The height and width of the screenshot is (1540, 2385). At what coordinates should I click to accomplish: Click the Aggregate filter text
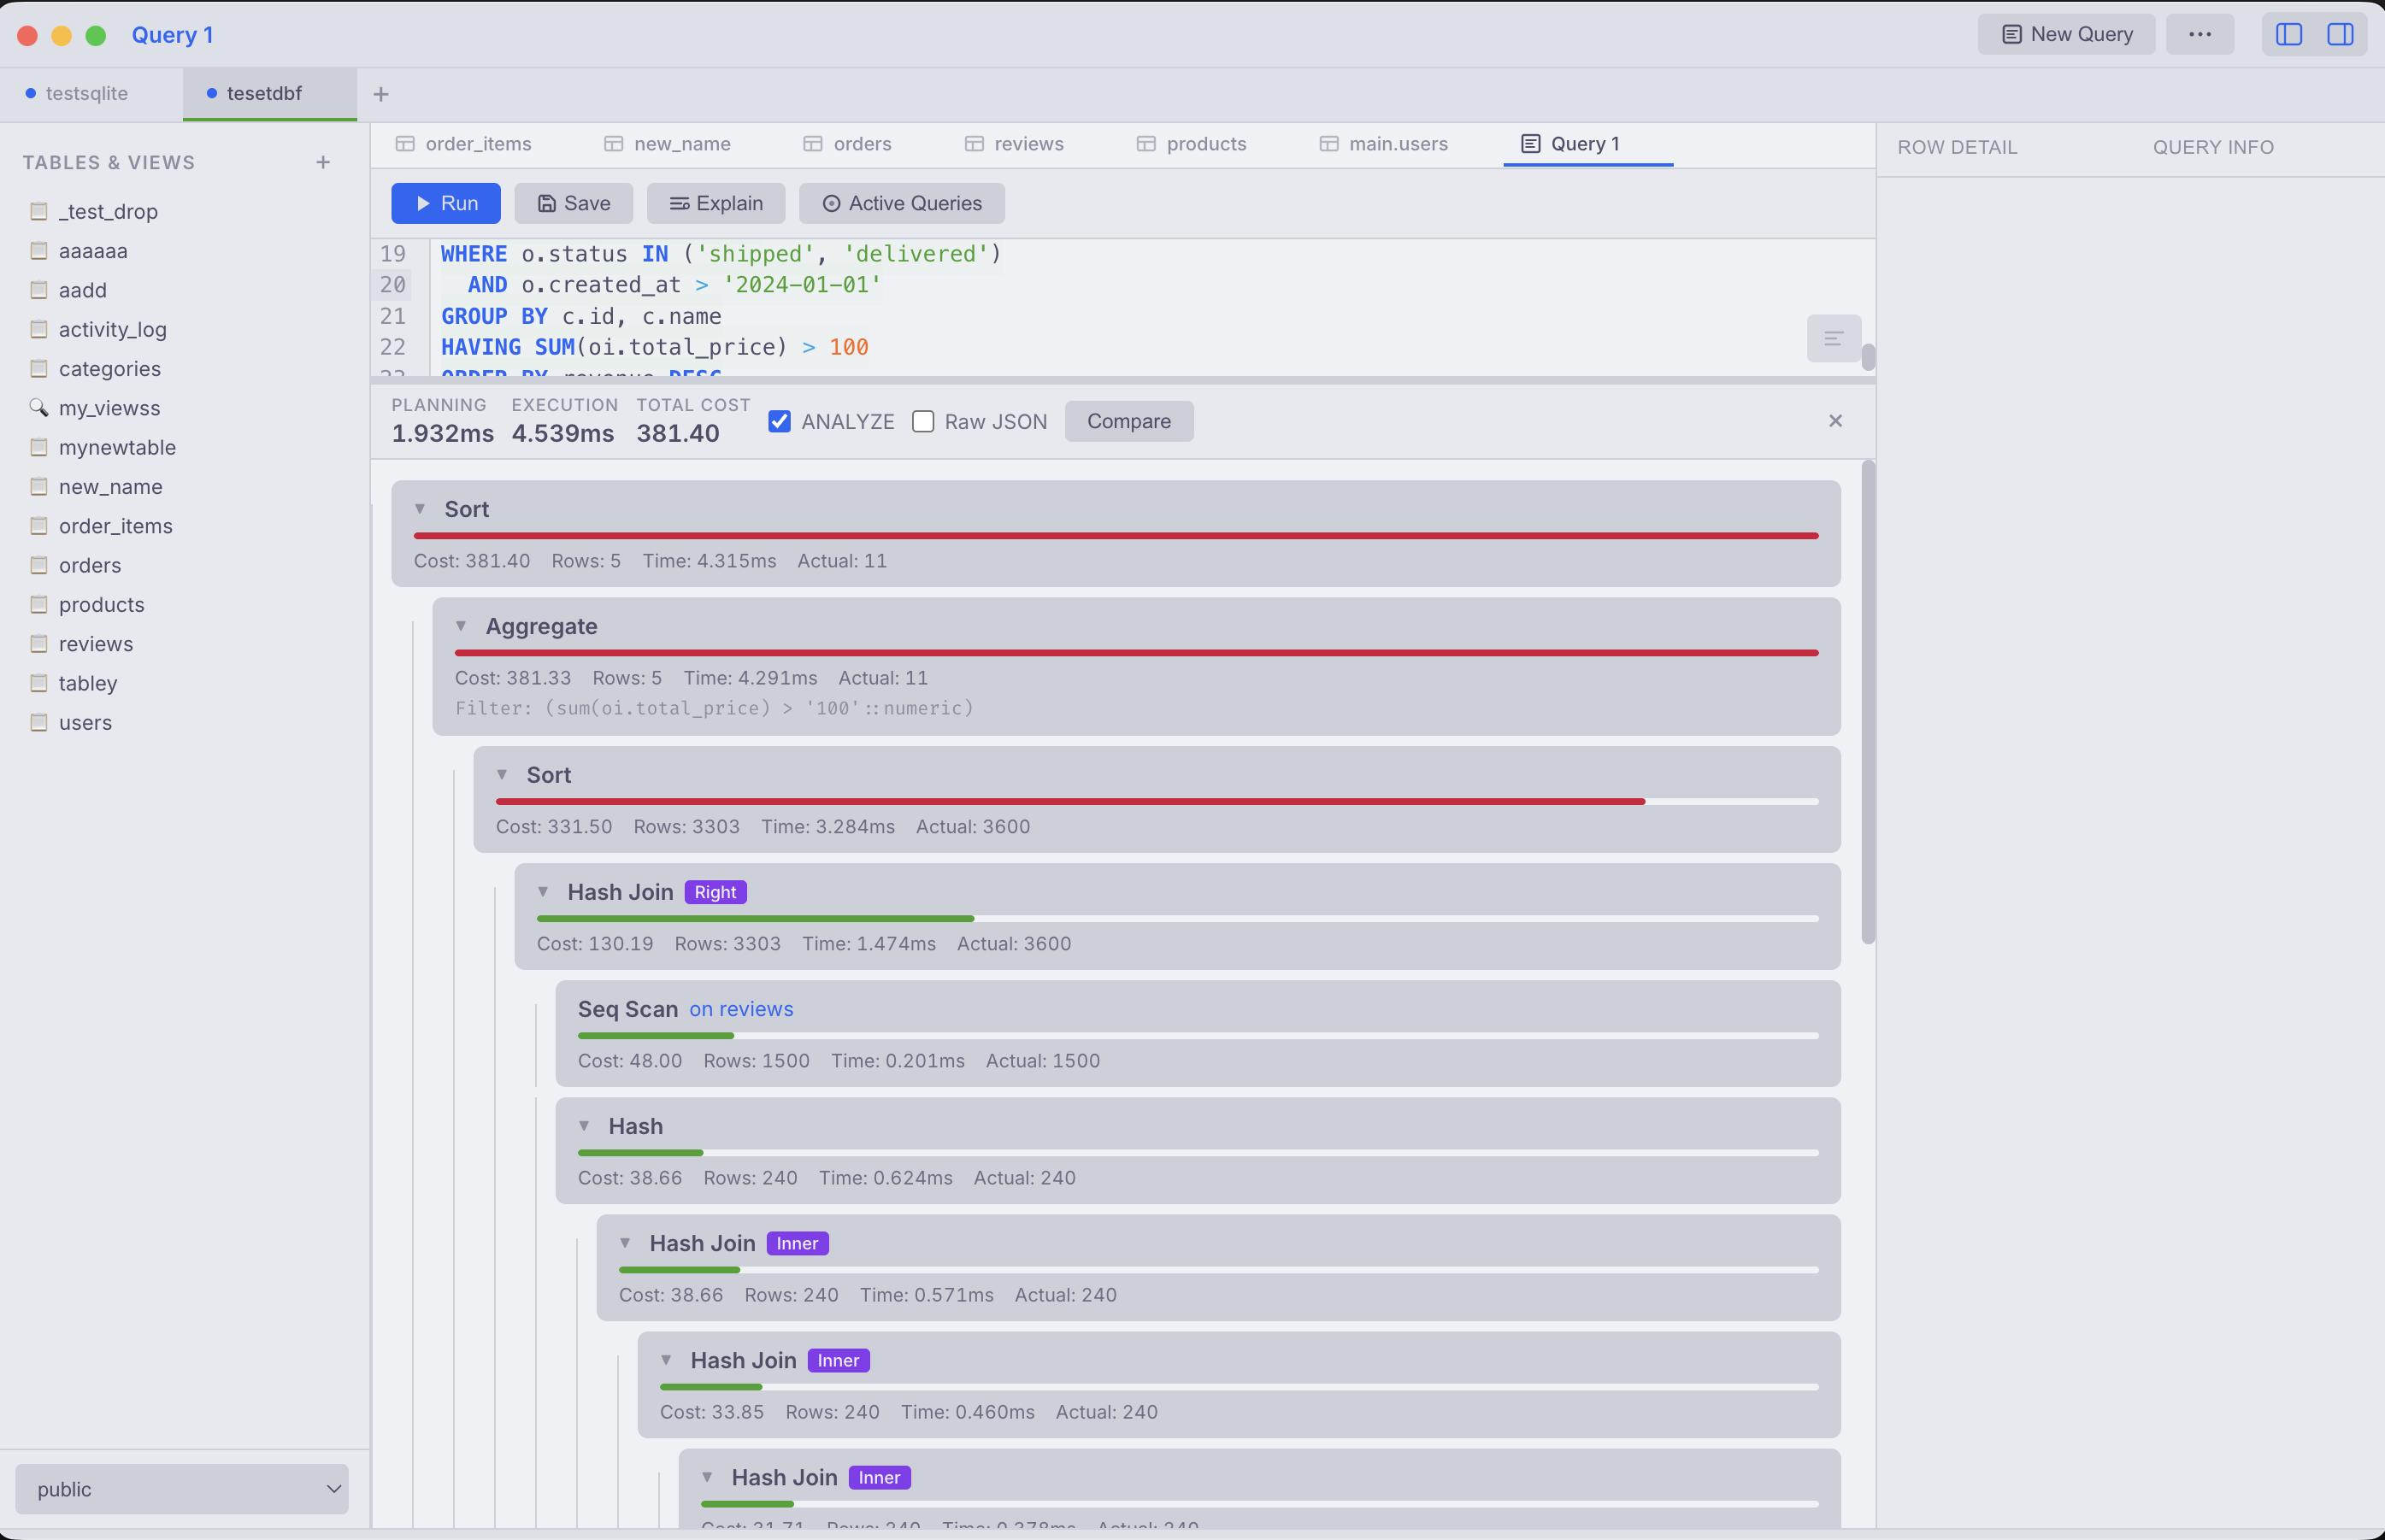(714, 708)
